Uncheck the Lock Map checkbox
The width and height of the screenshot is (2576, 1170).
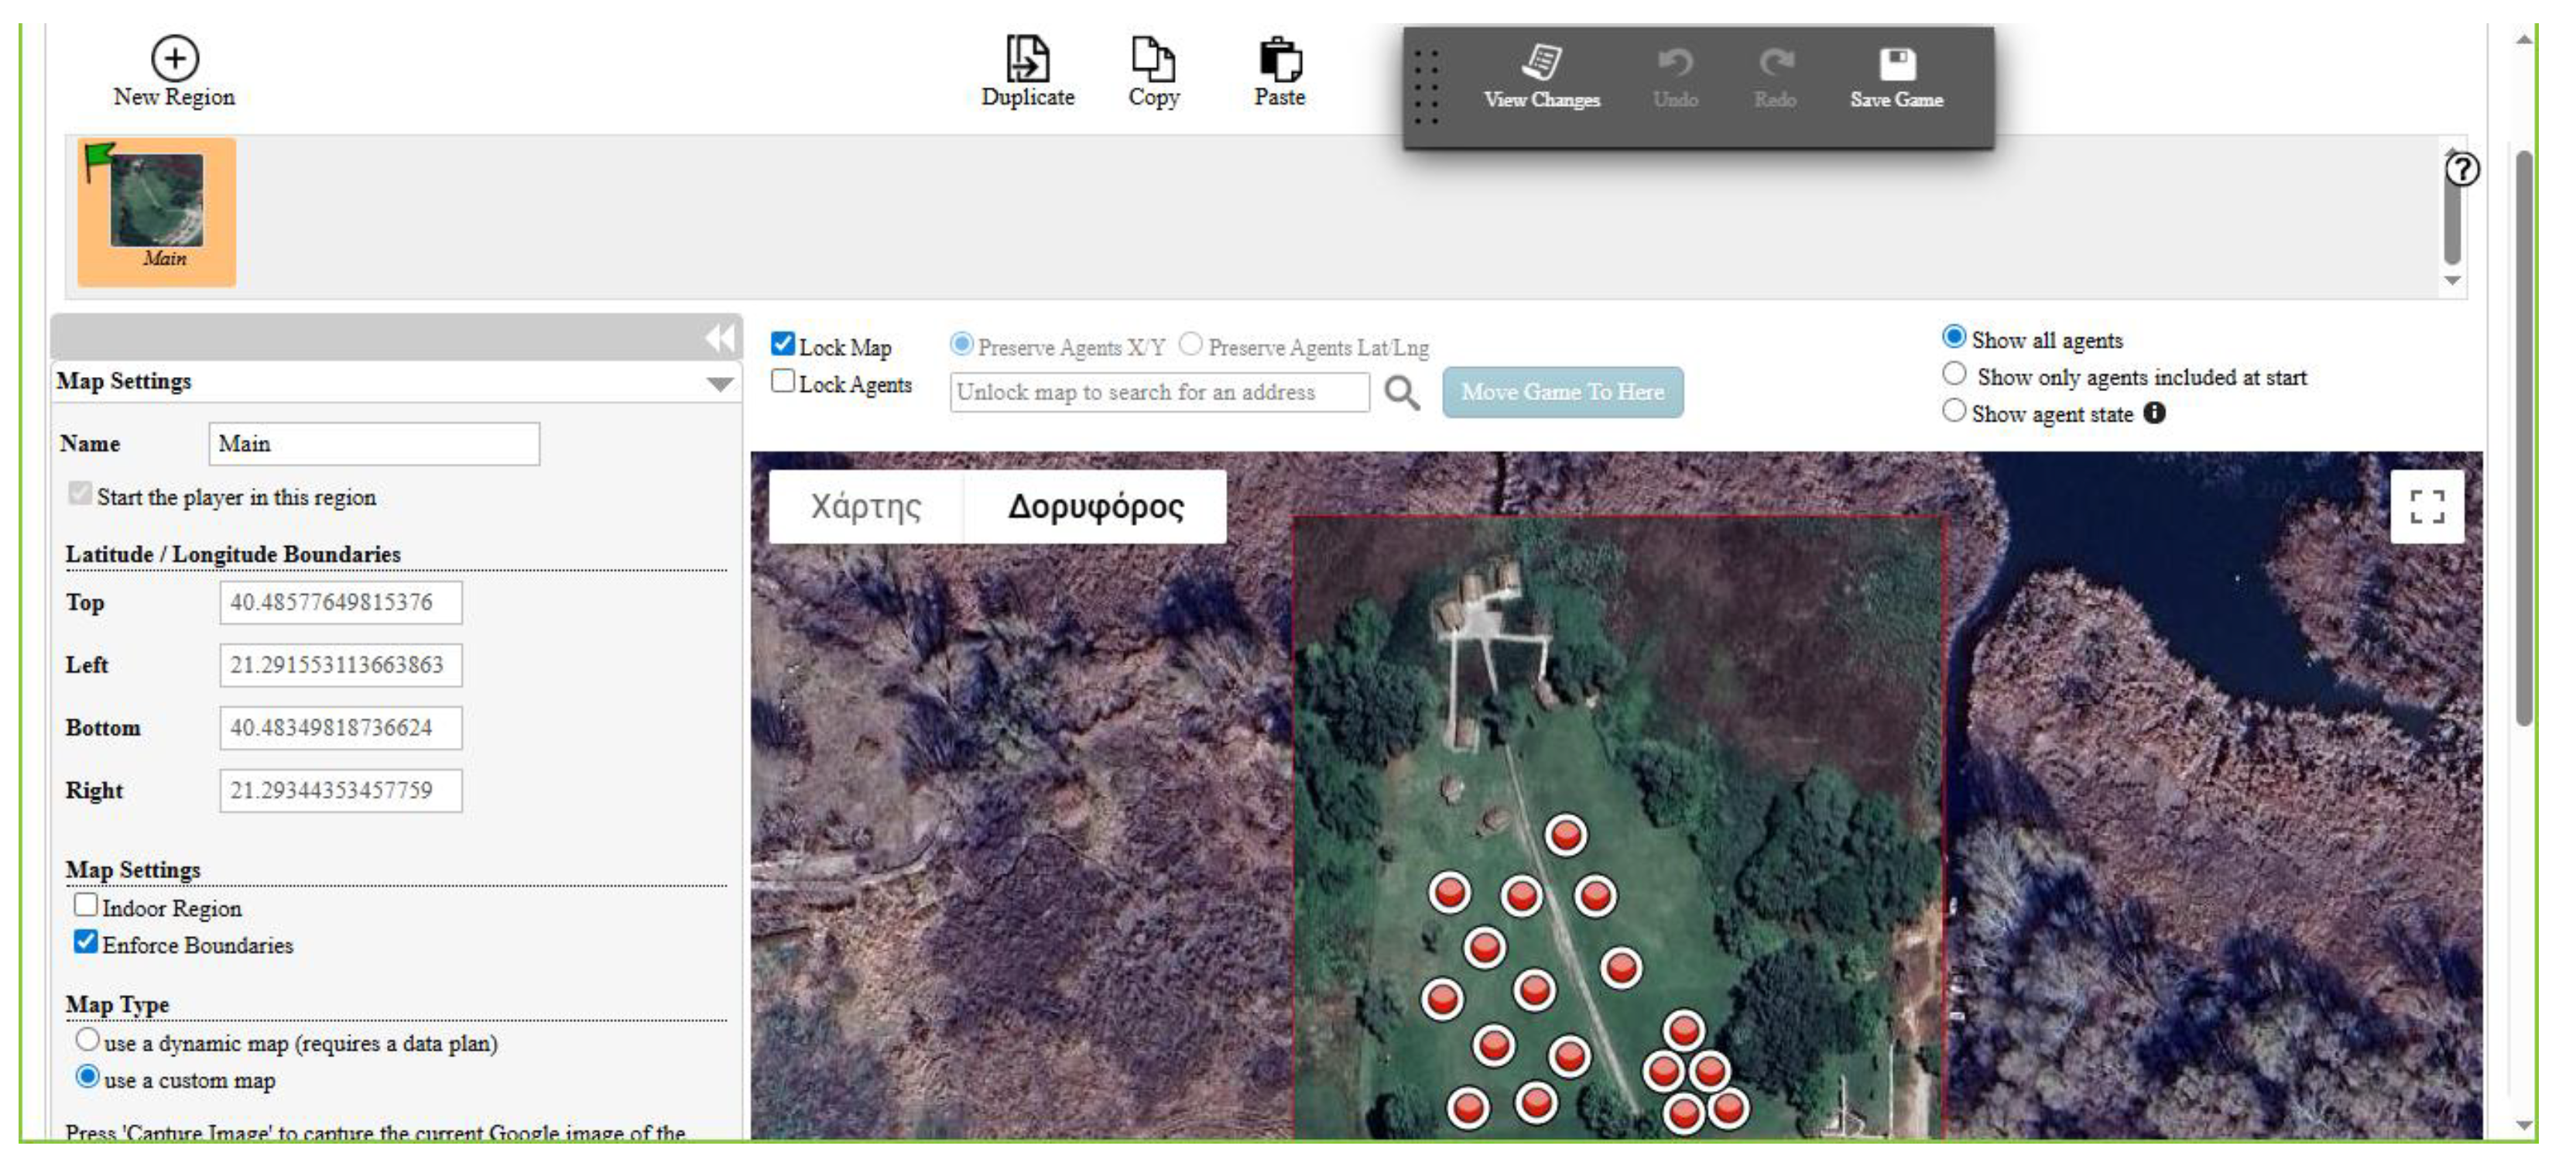point(783,344)
